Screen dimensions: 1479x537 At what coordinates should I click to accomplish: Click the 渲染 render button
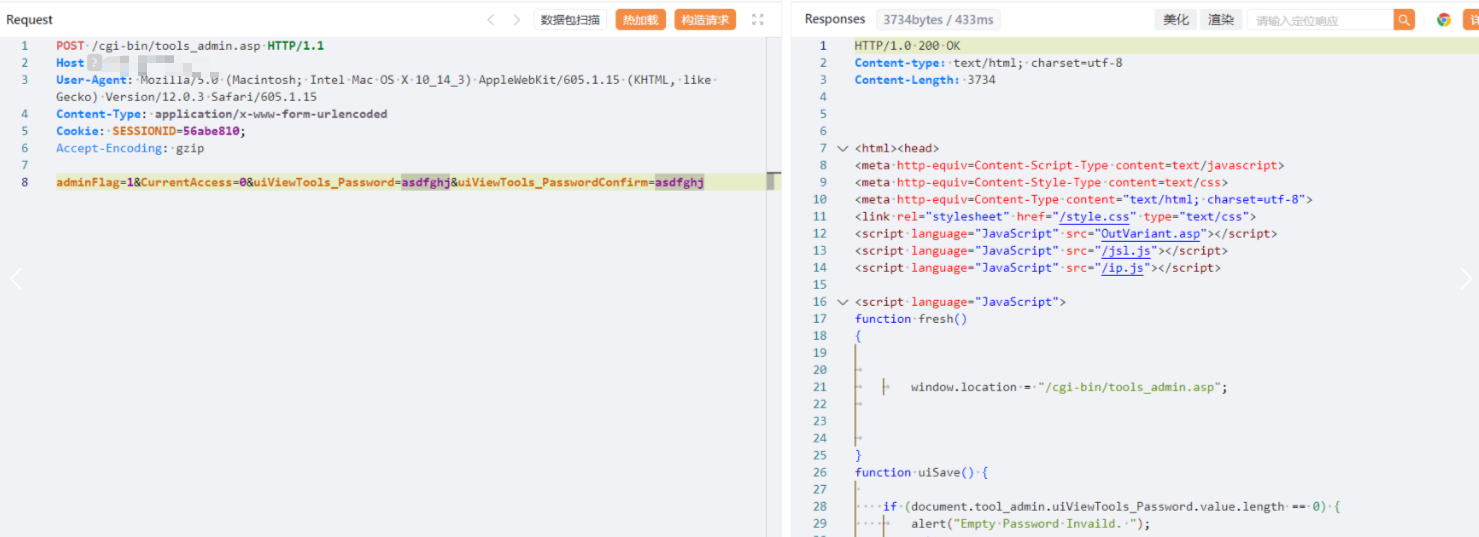[x=1220, y=19]
